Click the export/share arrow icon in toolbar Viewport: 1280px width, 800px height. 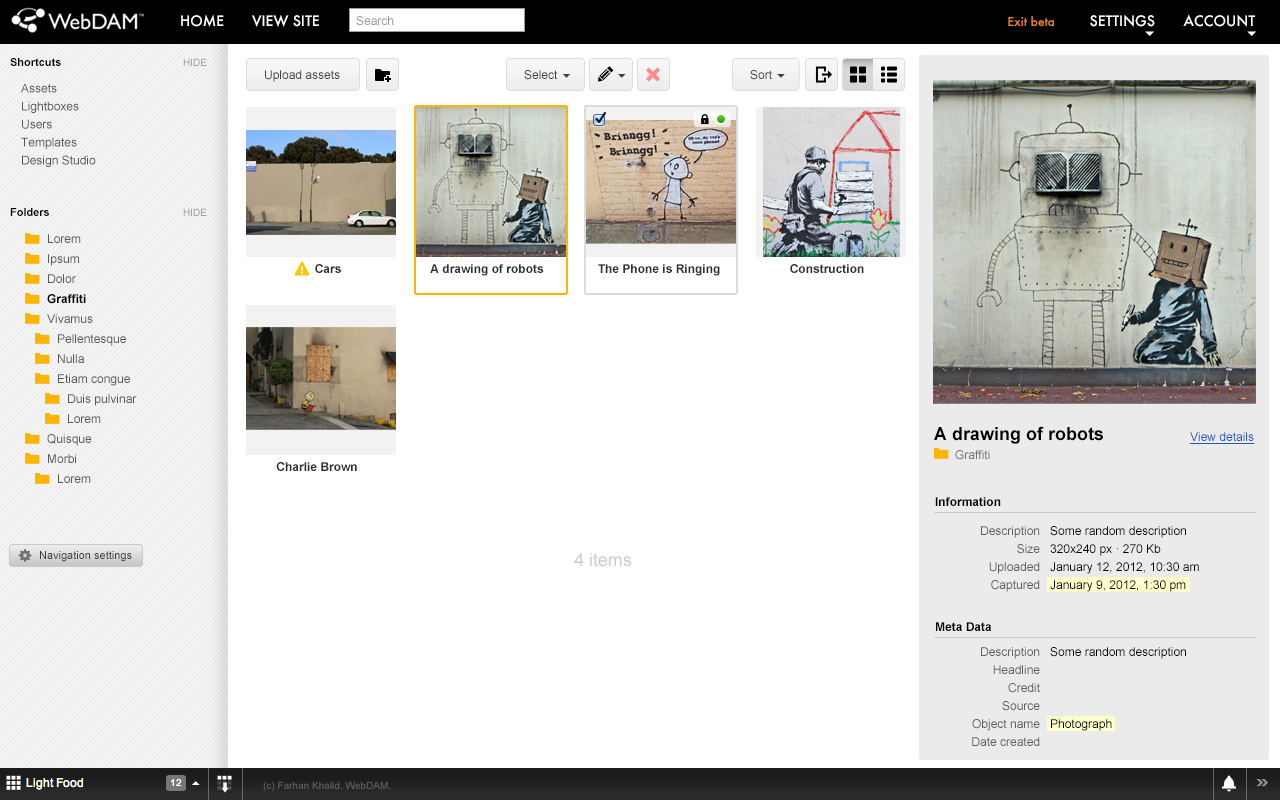pyautogui.click(x=822, y=75)
